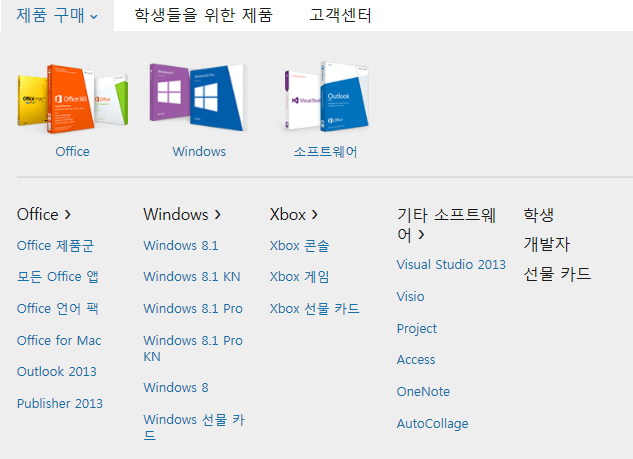Expand the 기타 소프트웨어 category heading
Image resolution: width=633 pixels, height=459 pixels.
click(x=446, y=224)
